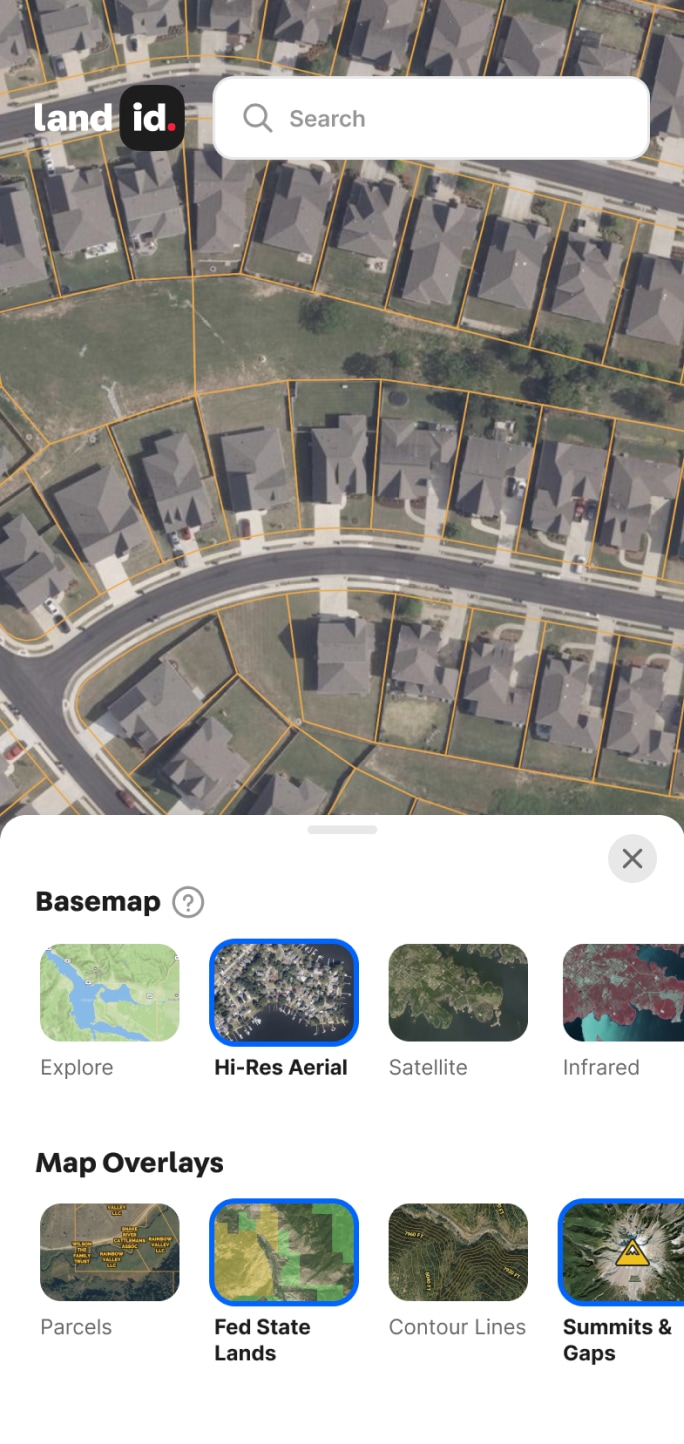This screenshot has width=684, height=1444.
Task: Click the Explore label text
Action: click(x=77, y=1067)
